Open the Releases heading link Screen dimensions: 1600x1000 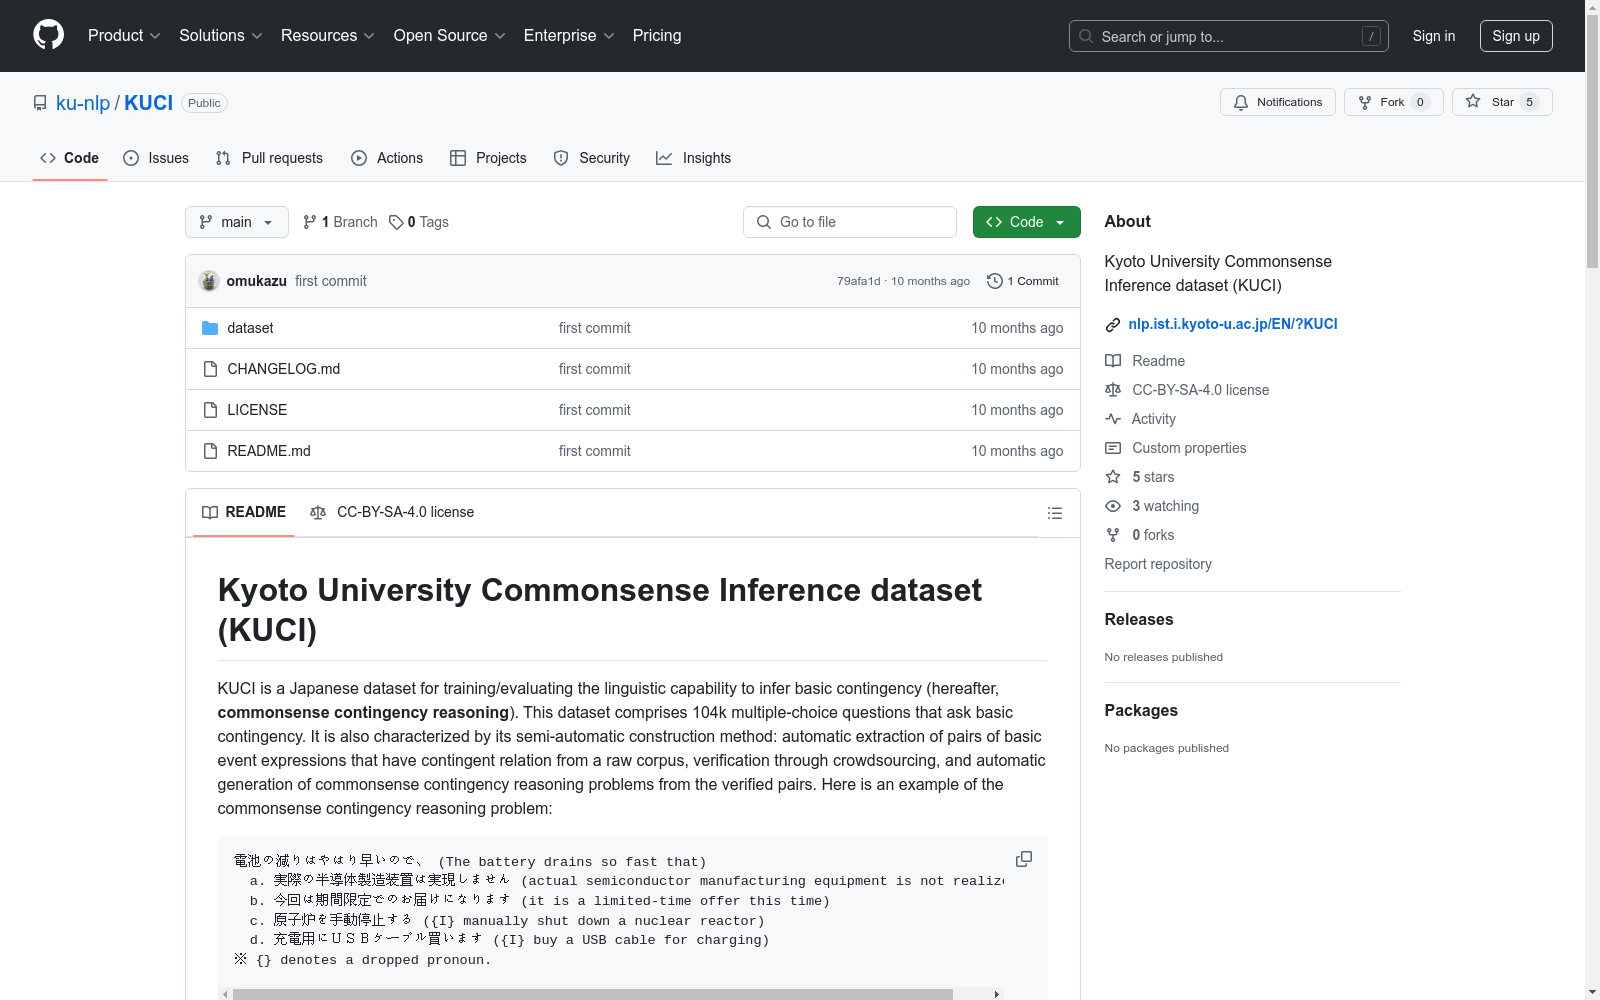pos(1139,619)
